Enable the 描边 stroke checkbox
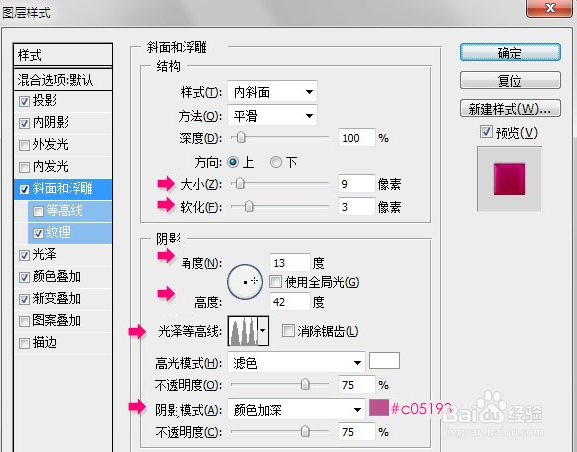This screenshot has width=577, height=452. click(x=24, y=343)
